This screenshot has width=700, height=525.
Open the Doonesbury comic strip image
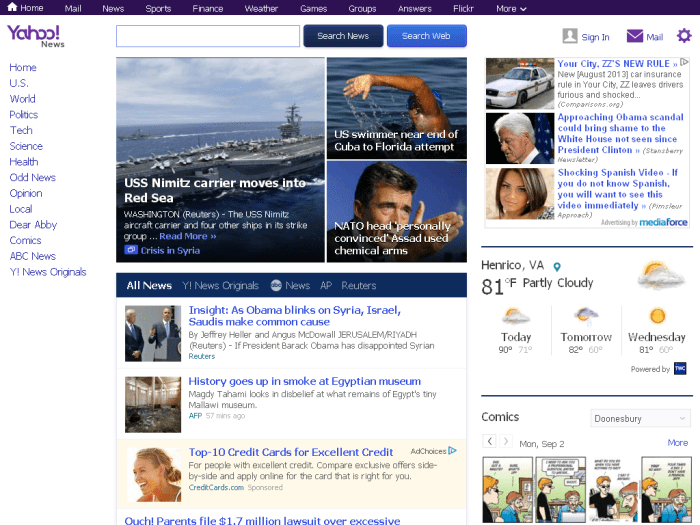[587, 489]
